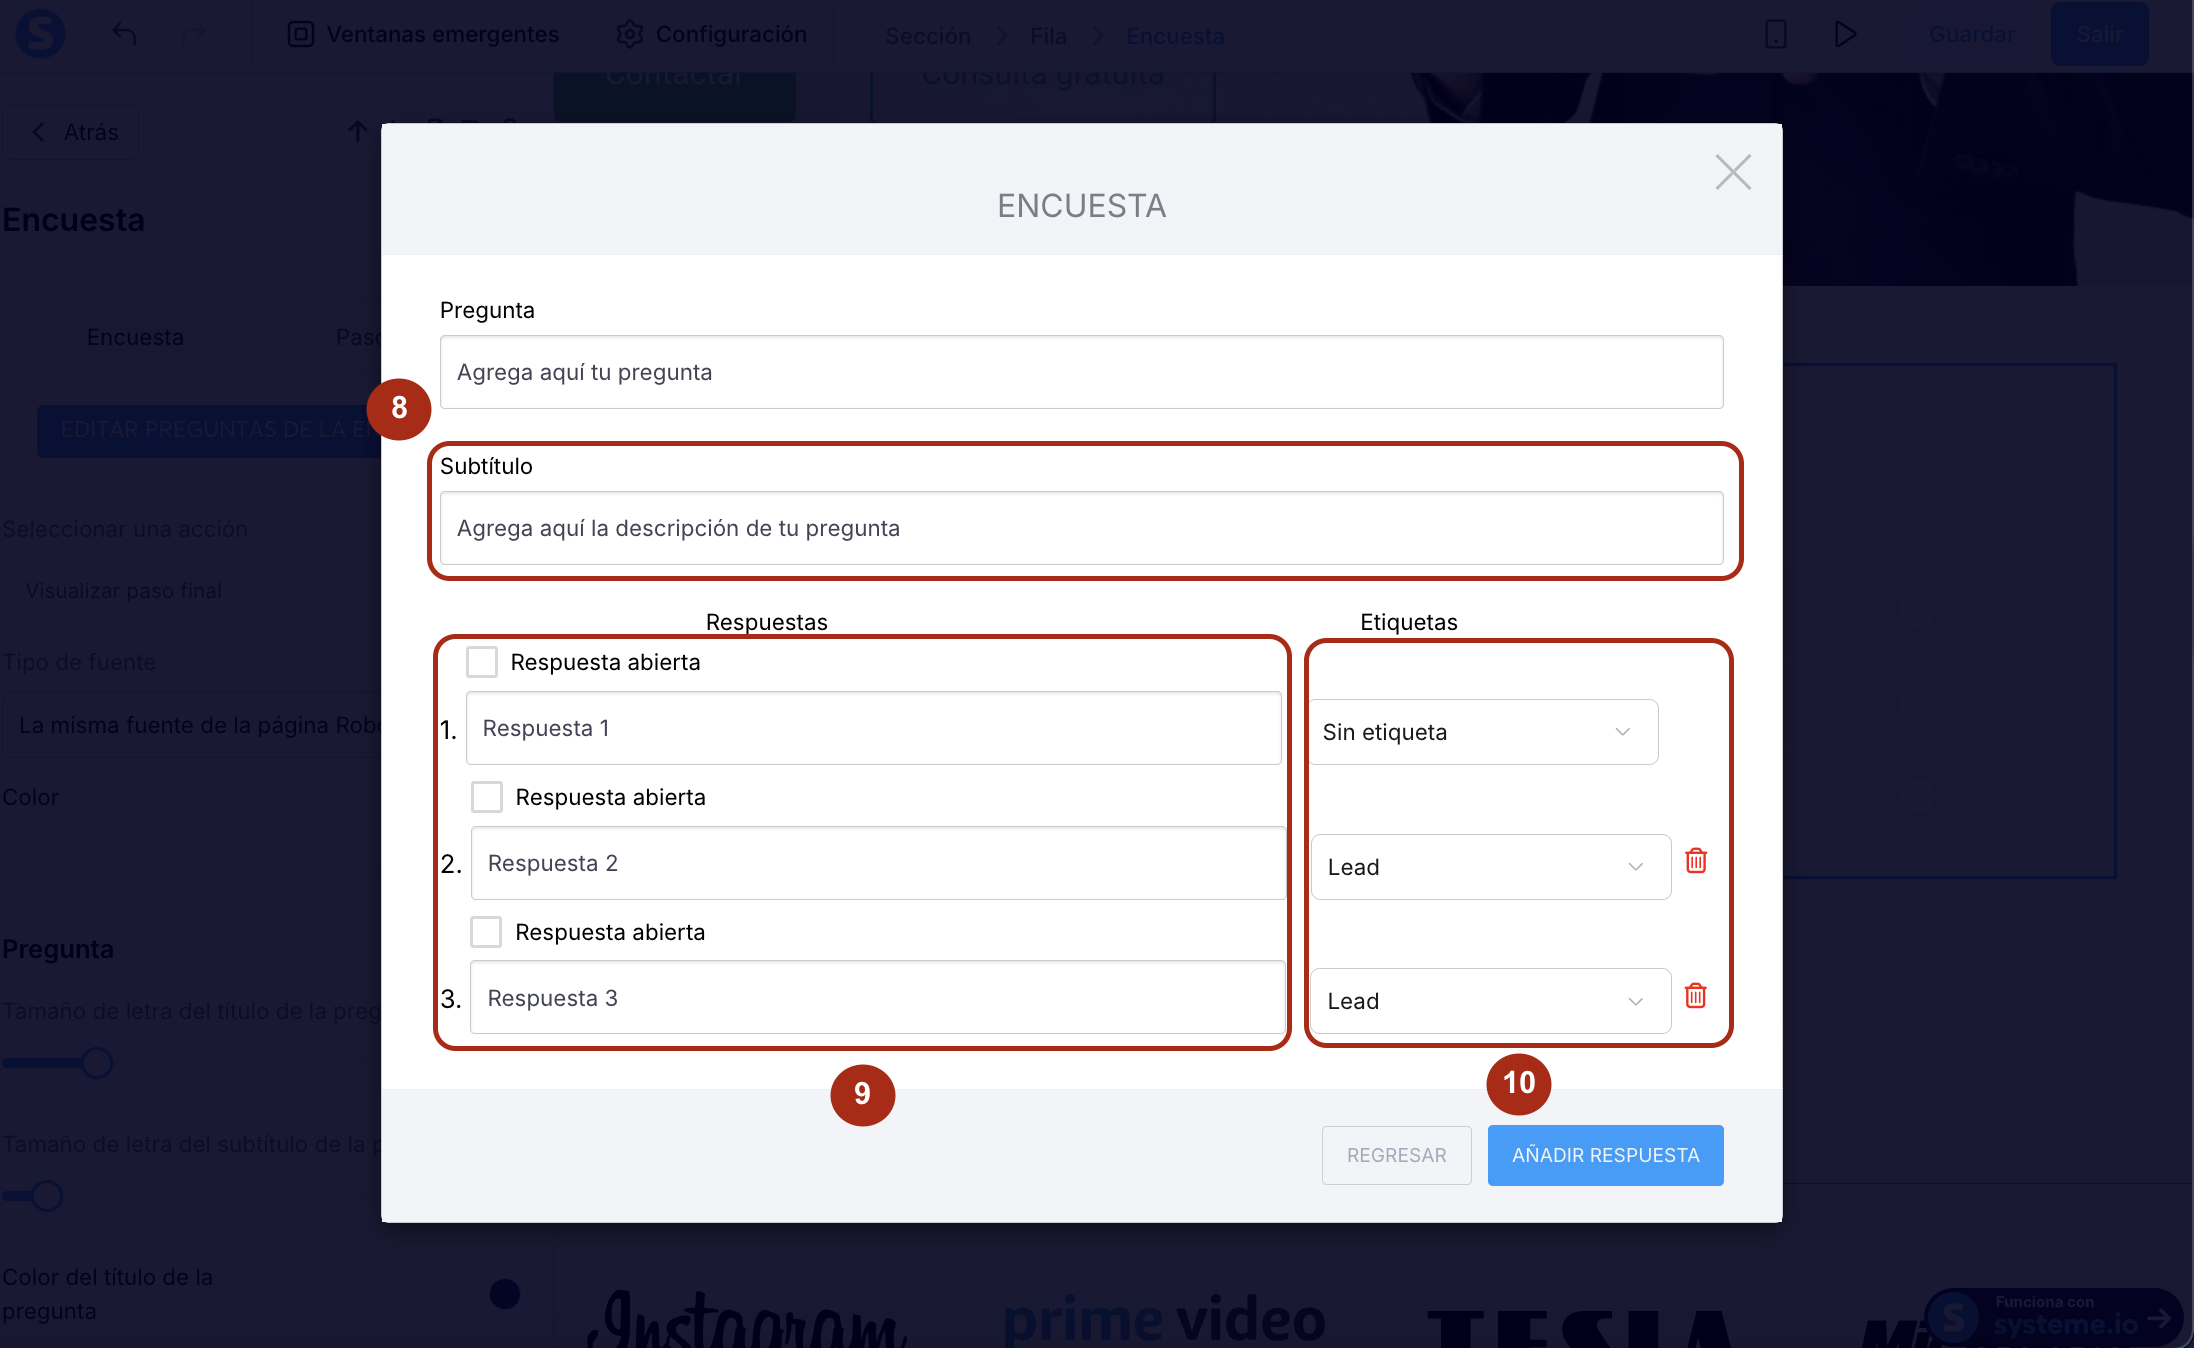
Task: Select the Fila breadcrumb item
Action: [1048, 36]
